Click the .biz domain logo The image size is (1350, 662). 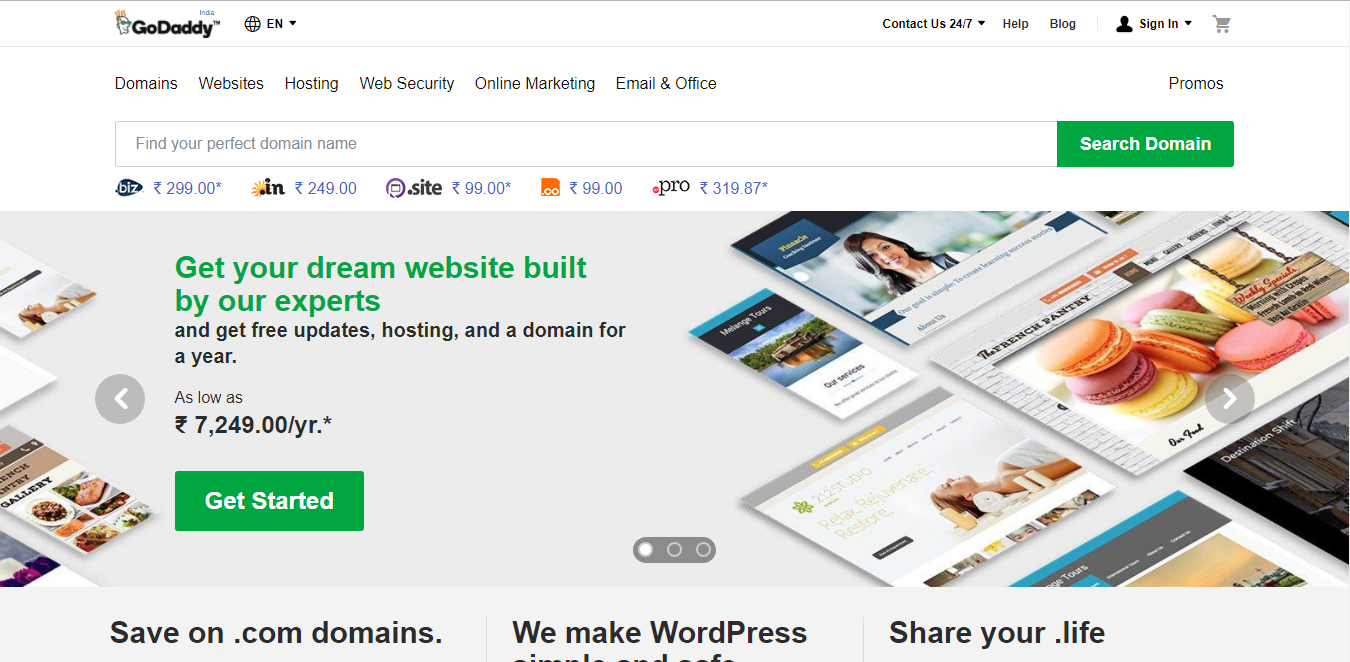129,187
